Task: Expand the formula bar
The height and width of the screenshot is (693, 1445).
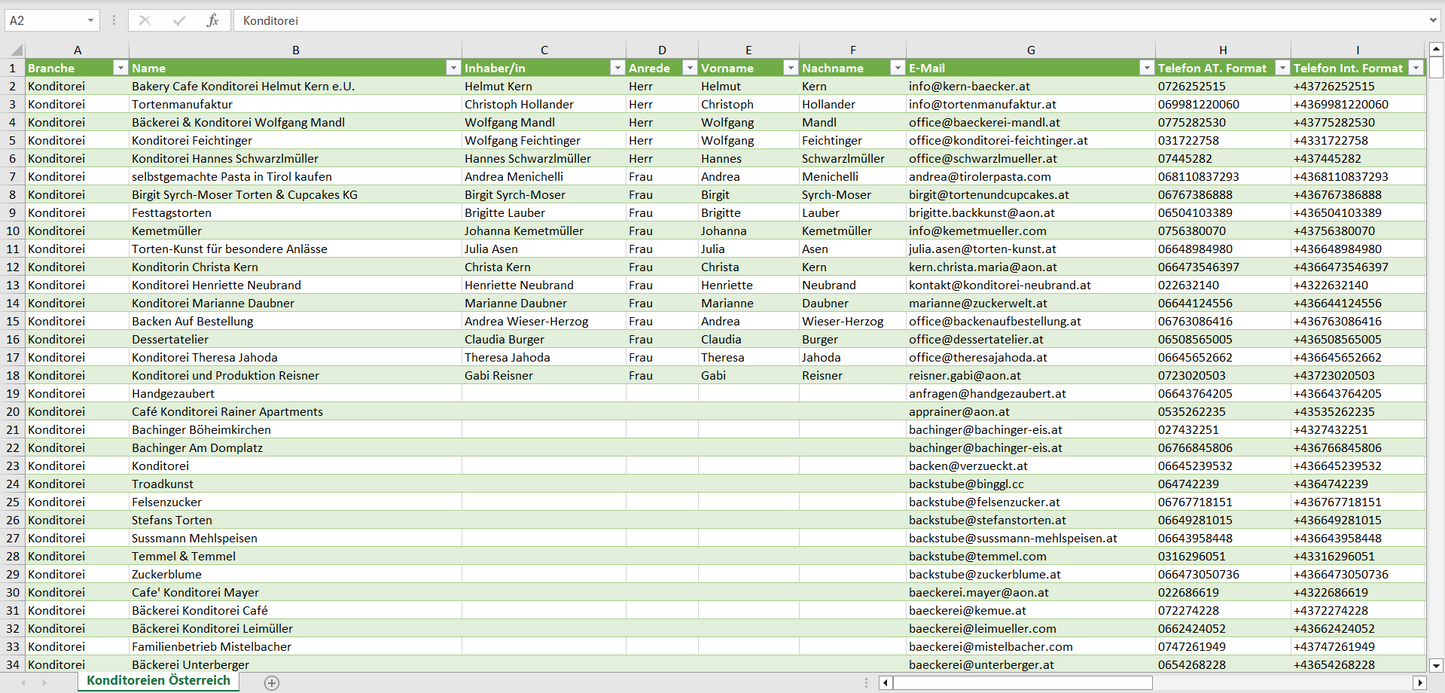Action: pyautogui.click(x=1435, y=20)
